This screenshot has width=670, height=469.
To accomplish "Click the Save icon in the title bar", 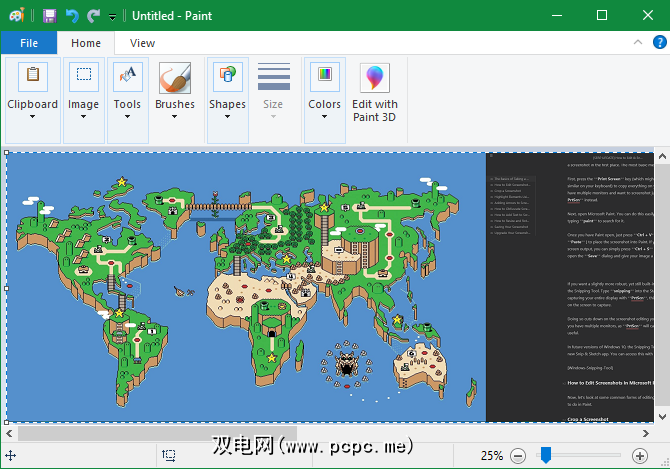I will tap(50, 16).
